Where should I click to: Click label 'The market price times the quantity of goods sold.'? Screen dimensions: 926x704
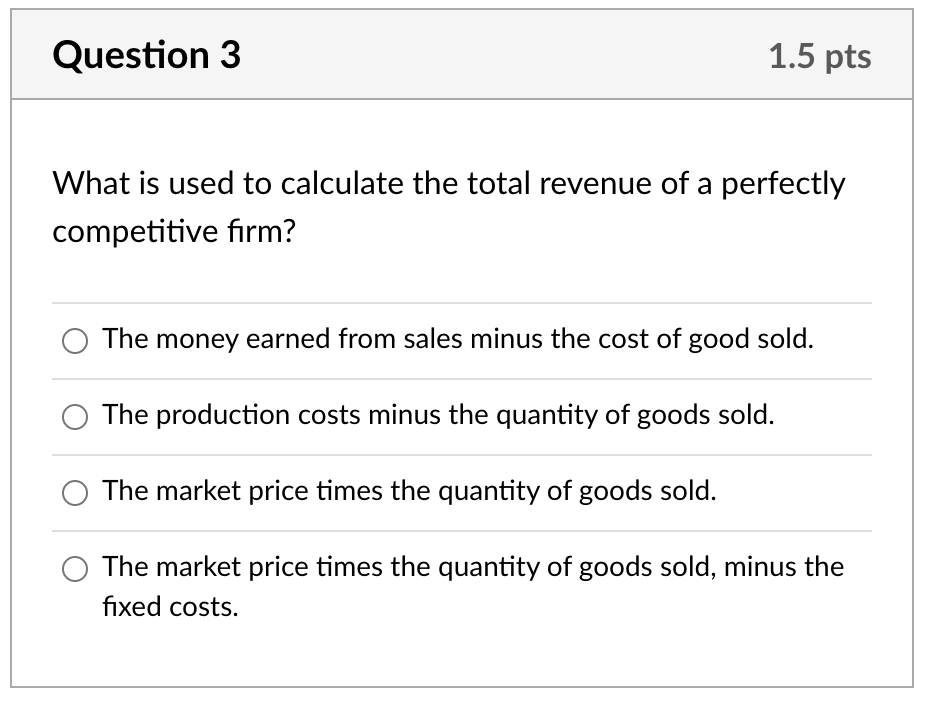pyautogui.click(x=409, y=491)
